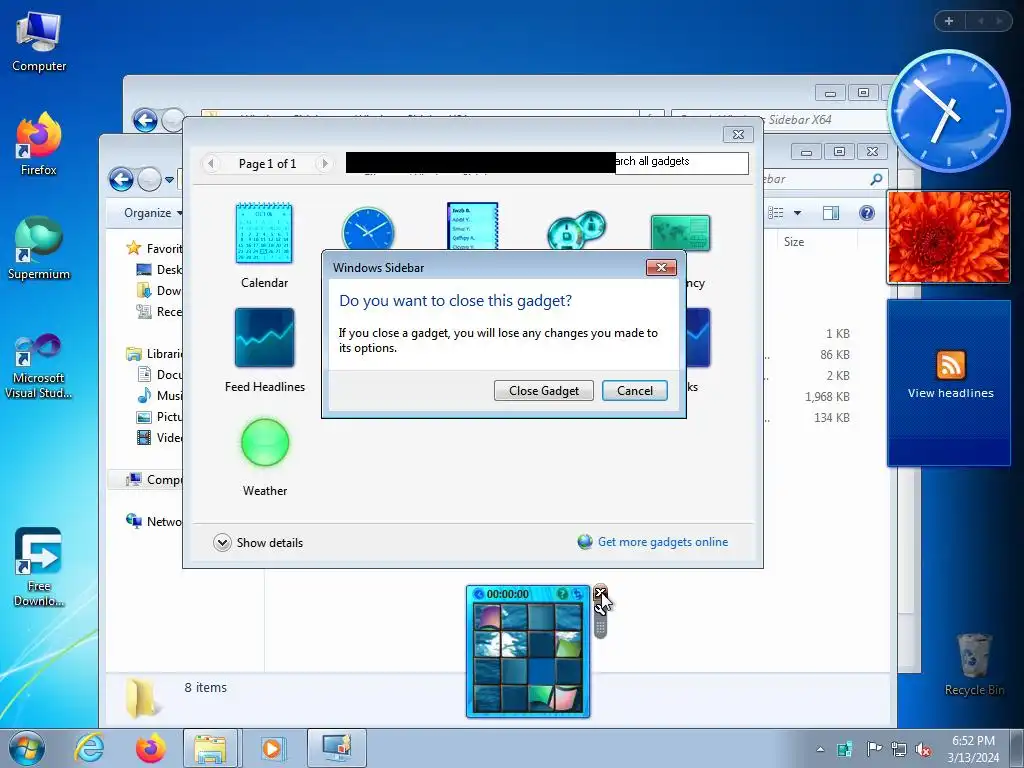Click the flower Slide Show gadget

948,237
